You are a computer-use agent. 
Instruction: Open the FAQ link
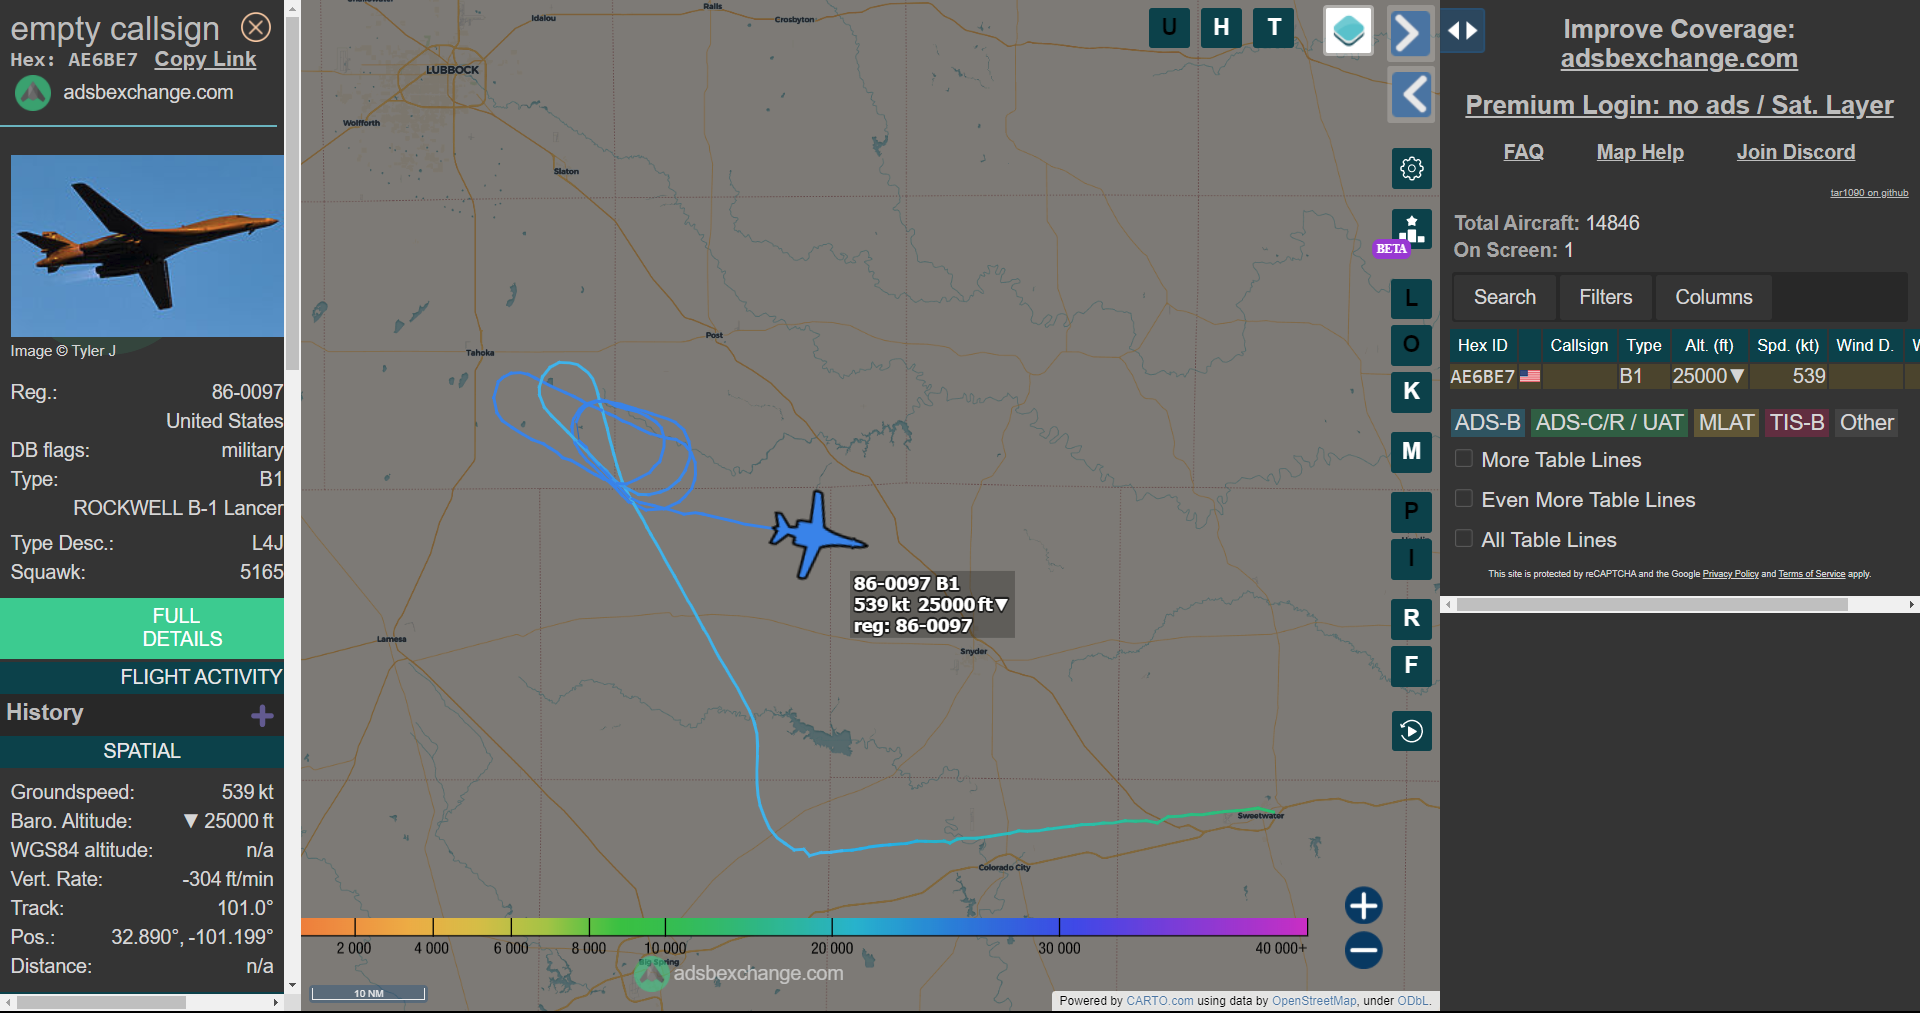(1523, 152)
